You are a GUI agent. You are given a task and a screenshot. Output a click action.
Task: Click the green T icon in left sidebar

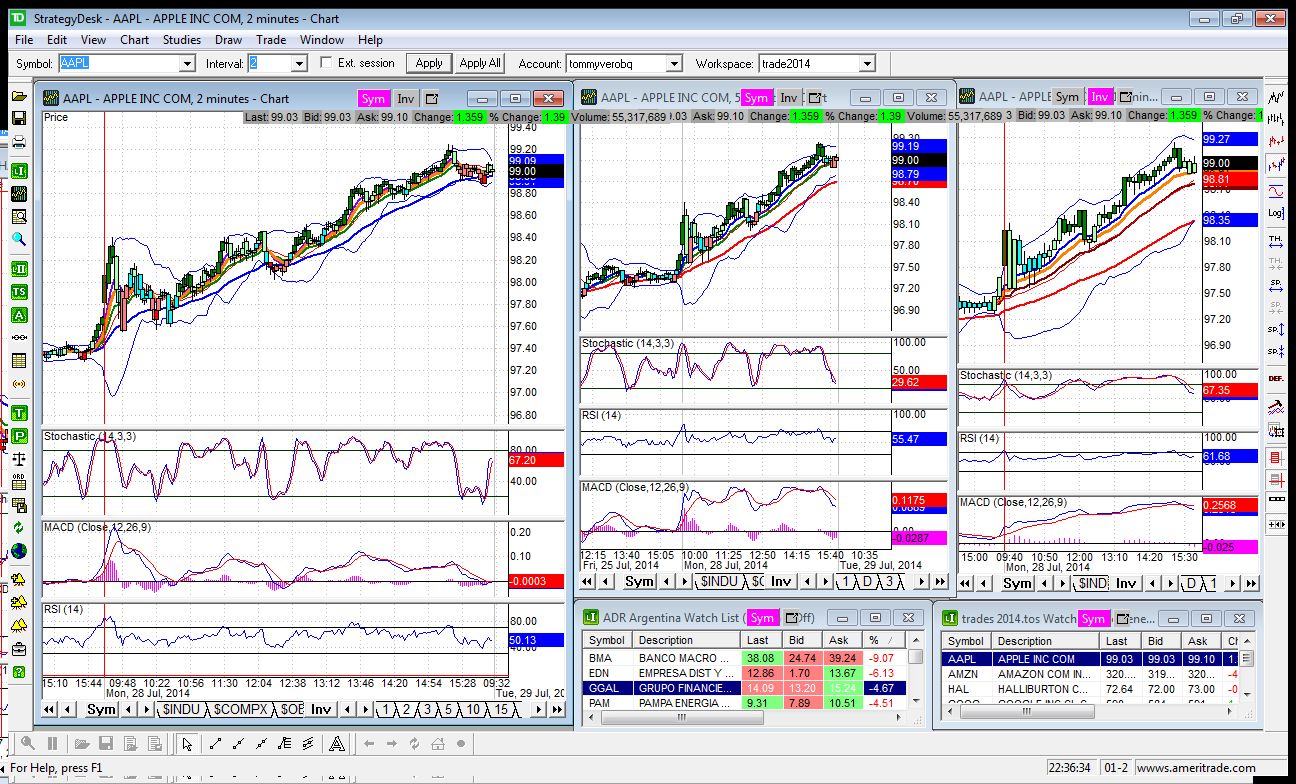18,413
